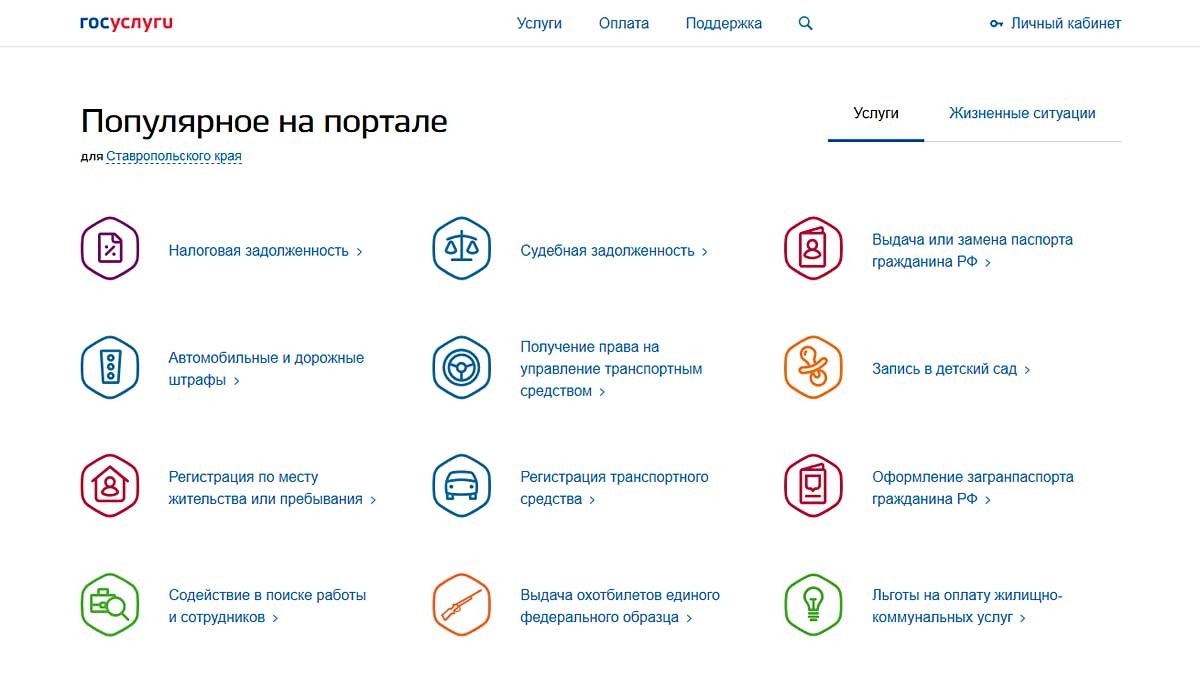1200x678 pixels.
Task: Open the search icon in the header
Action: pos(805,22)
